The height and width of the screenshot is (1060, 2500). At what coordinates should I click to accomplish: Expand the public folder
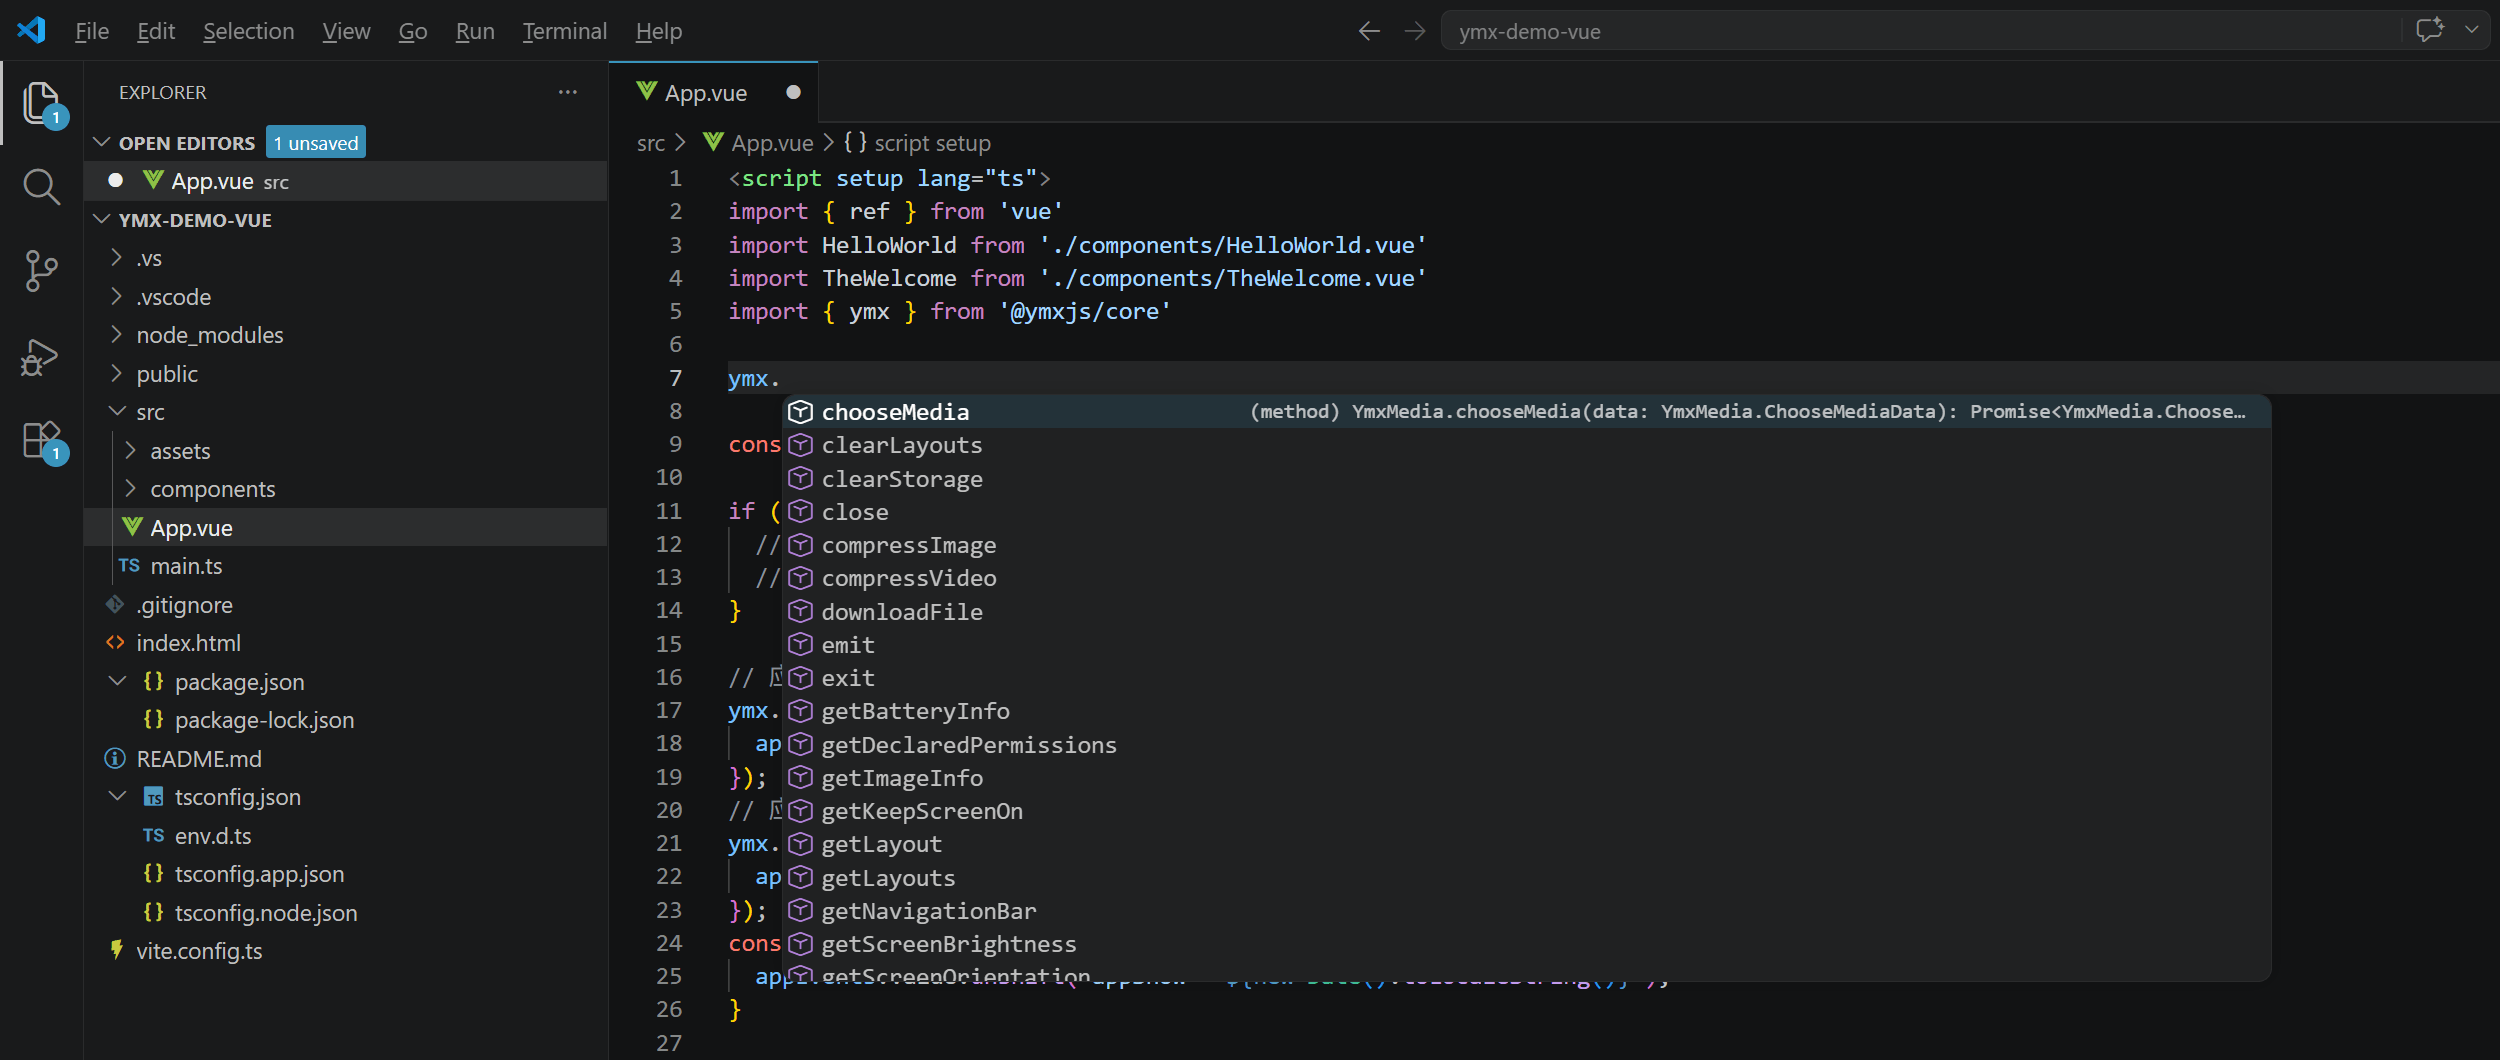coord(116,373)
